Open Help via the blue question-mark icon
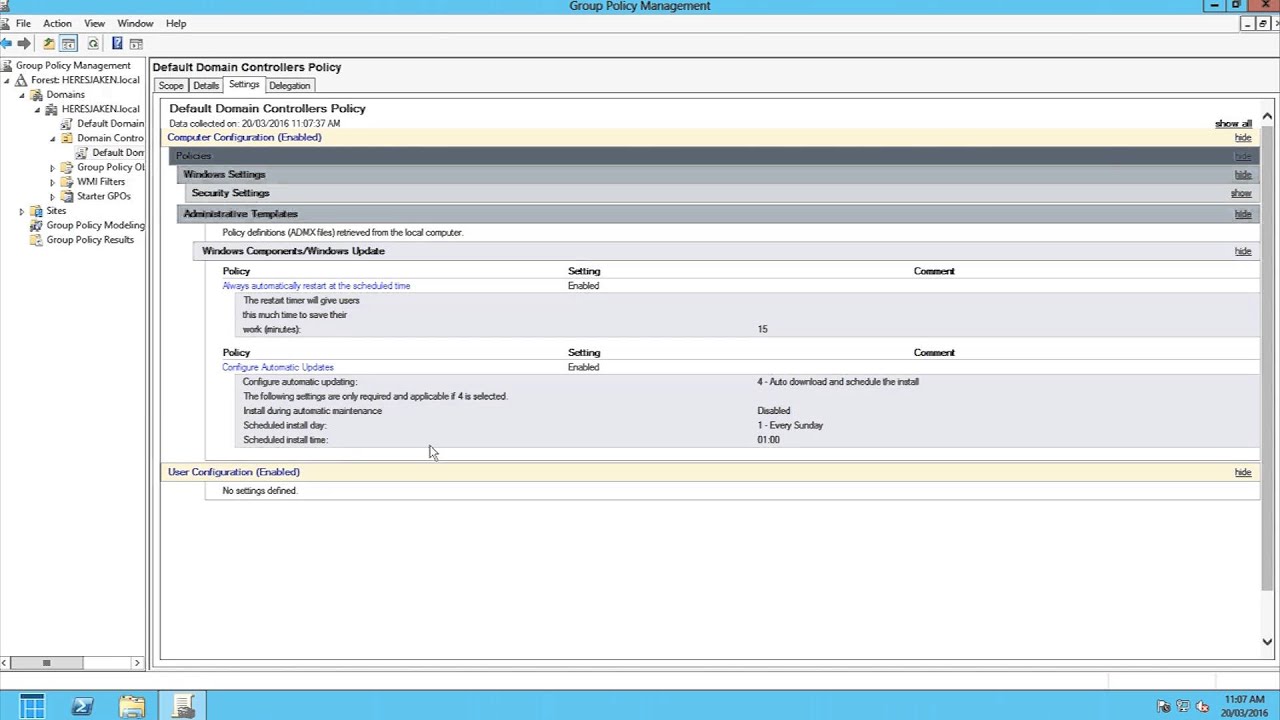The height and width of the screenshot is (720, 1280). pos(117,43)
